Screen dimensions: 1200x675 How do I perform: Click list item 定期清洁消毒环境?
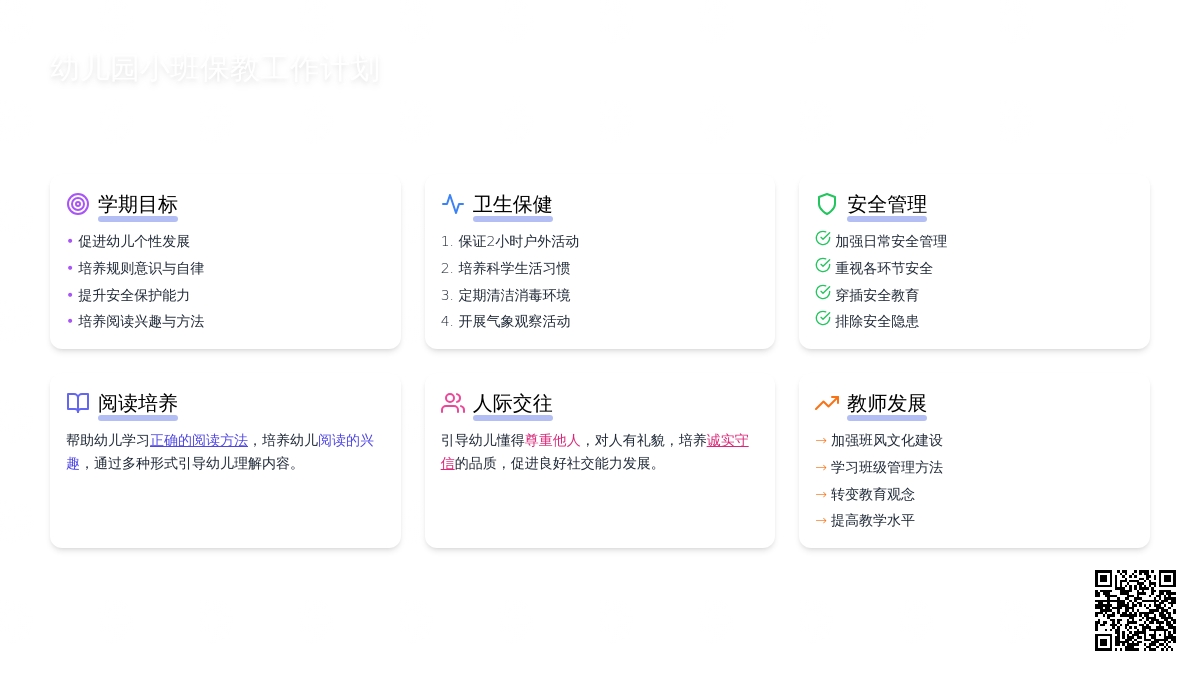[515, 296]
